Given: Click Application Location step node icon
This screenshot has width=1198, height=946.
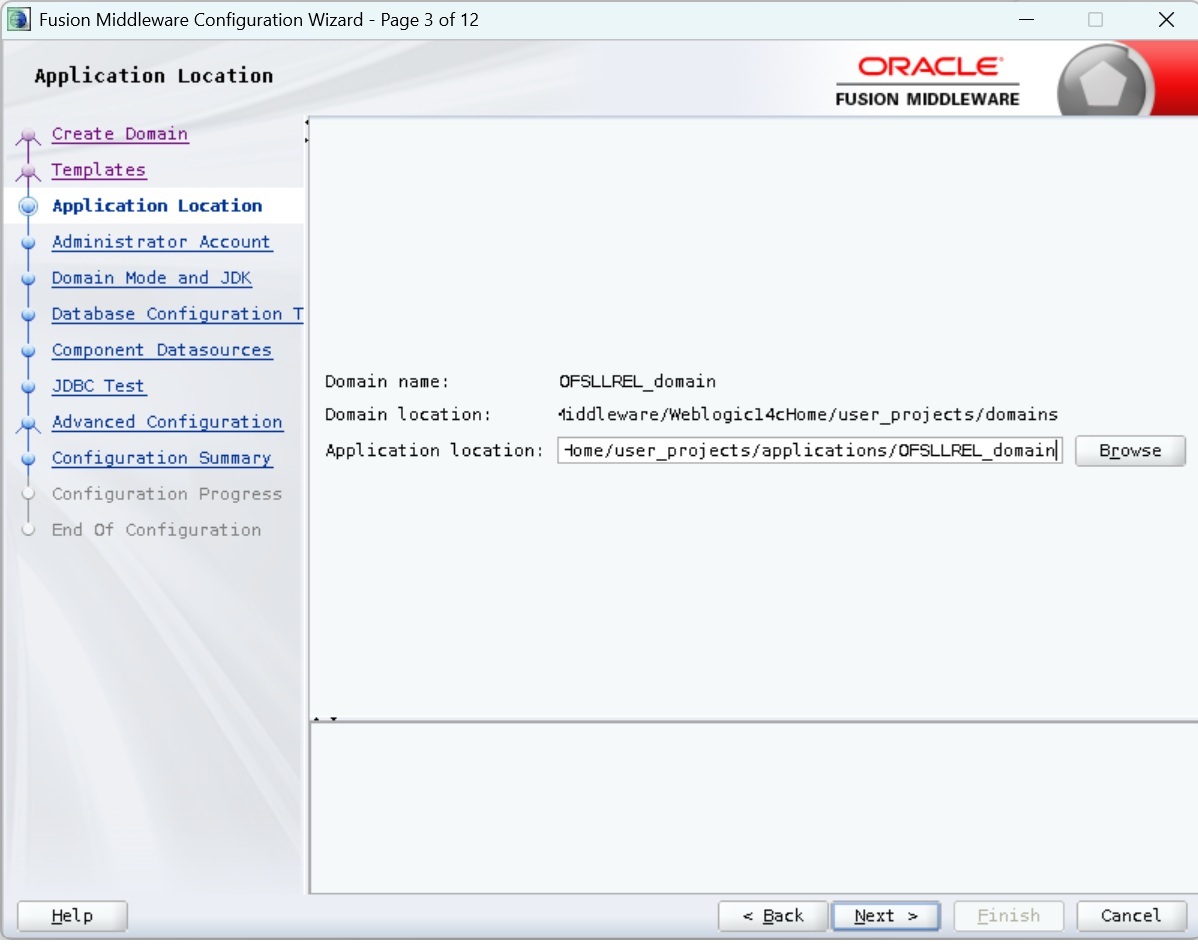Looking at the screenshot, I should point(28,206).
